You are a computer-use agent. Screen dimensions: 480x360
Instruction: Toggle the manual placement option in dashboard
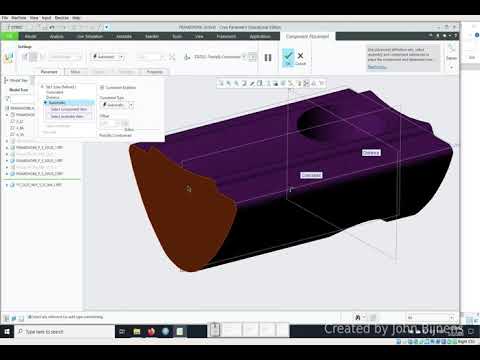click(33, 57)
